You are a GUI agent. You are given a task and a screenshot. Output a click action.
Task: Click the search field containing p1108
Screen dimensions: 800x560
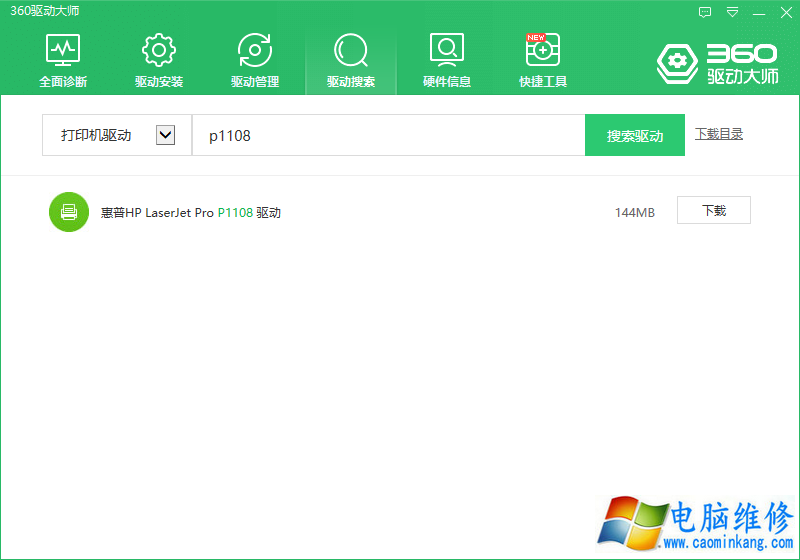[388, 135]
